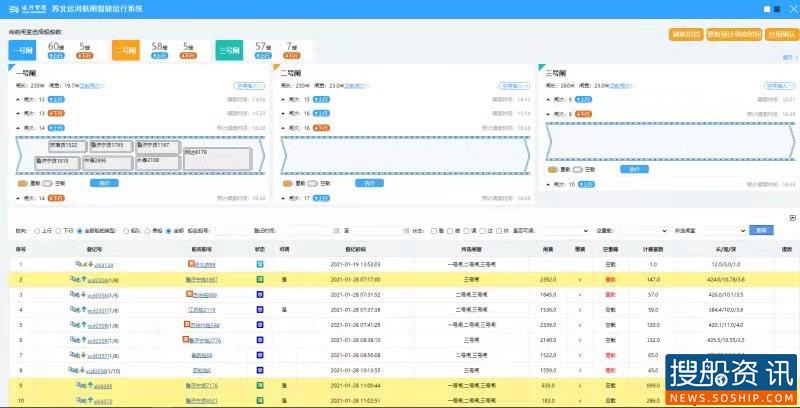Switch to the orange 二号闸 tab
The width and height of the screenshot is (800, 408).
[x=126, y=50]
